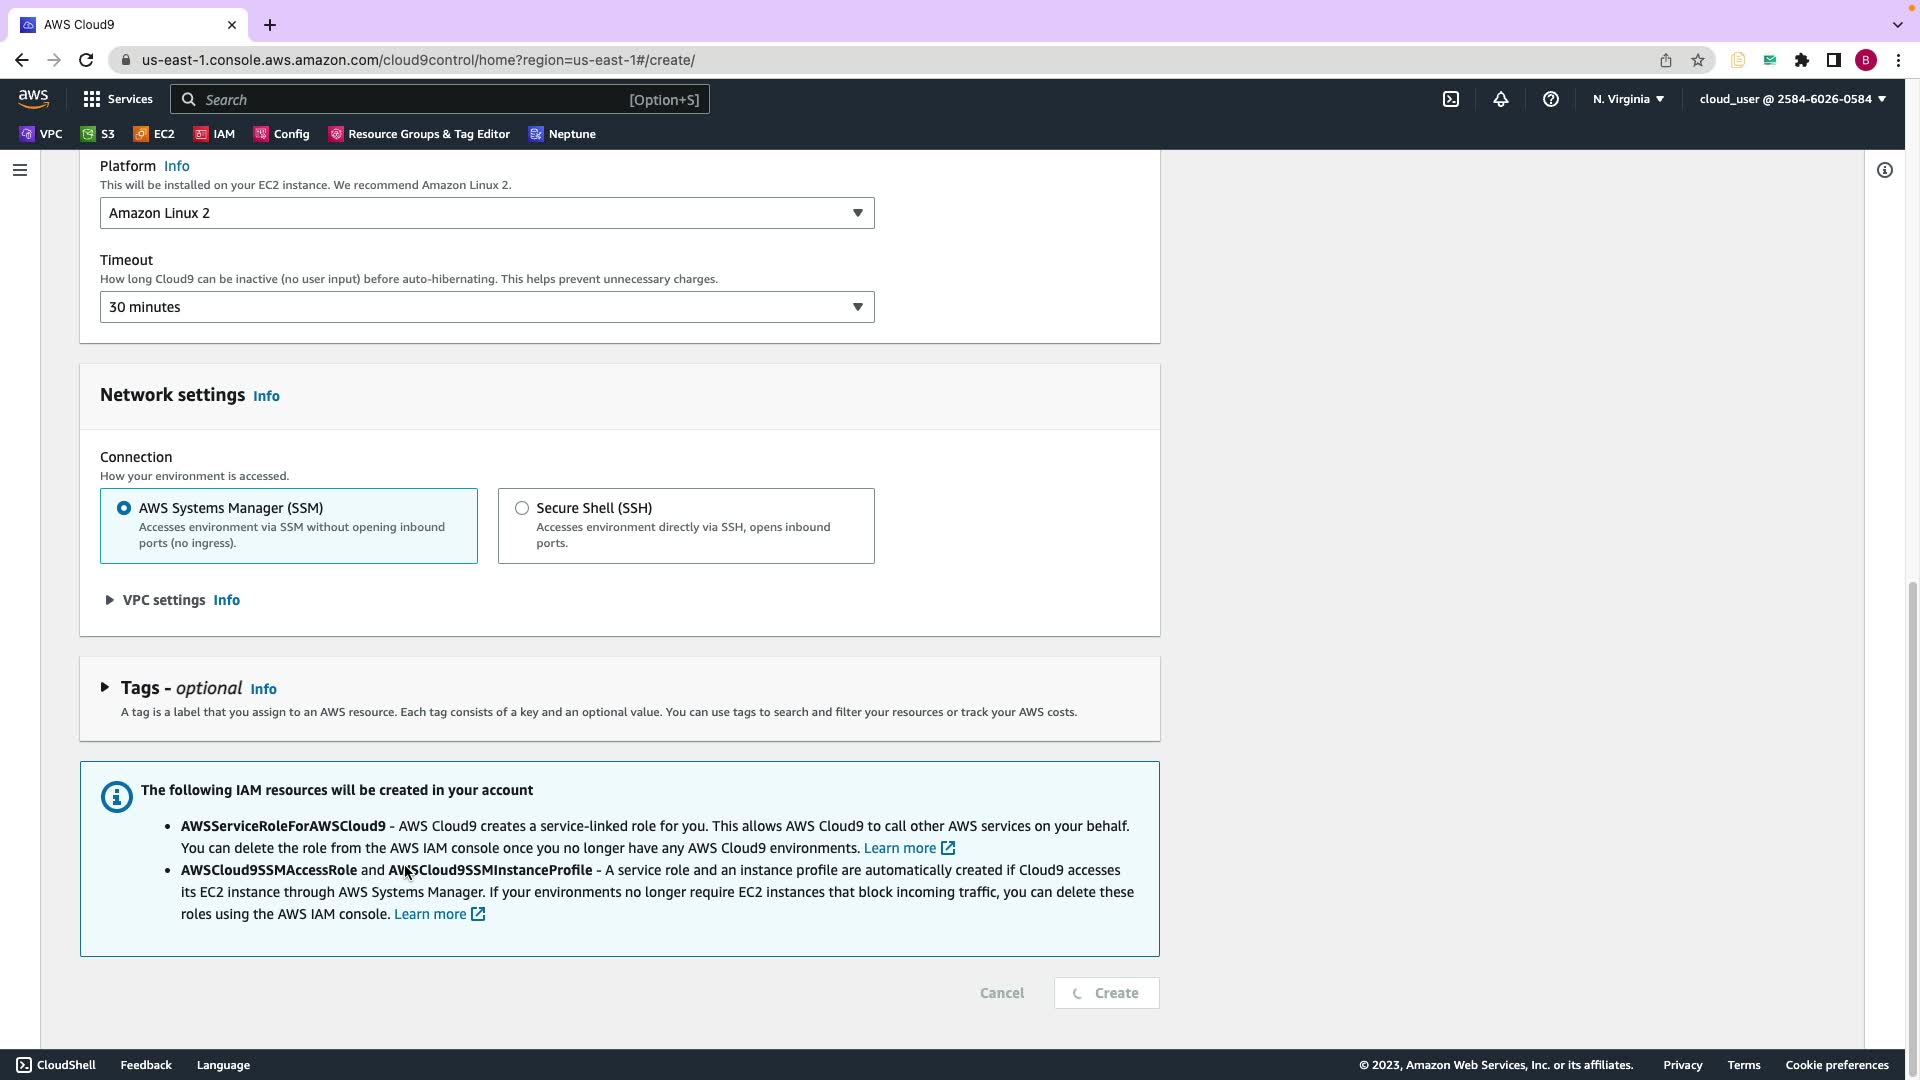Click in the AWS search field
The width and height of the screenshot is (1920, 1080).
pyautogui.click(x=410, y=100)
